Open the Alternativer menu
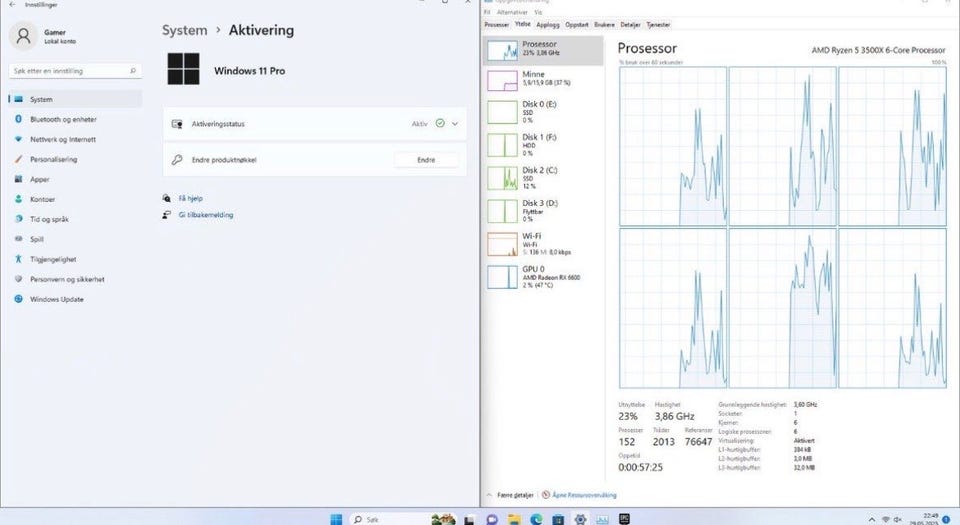The height and width of the screenshot is (525, 960). [x=512, y=12]
